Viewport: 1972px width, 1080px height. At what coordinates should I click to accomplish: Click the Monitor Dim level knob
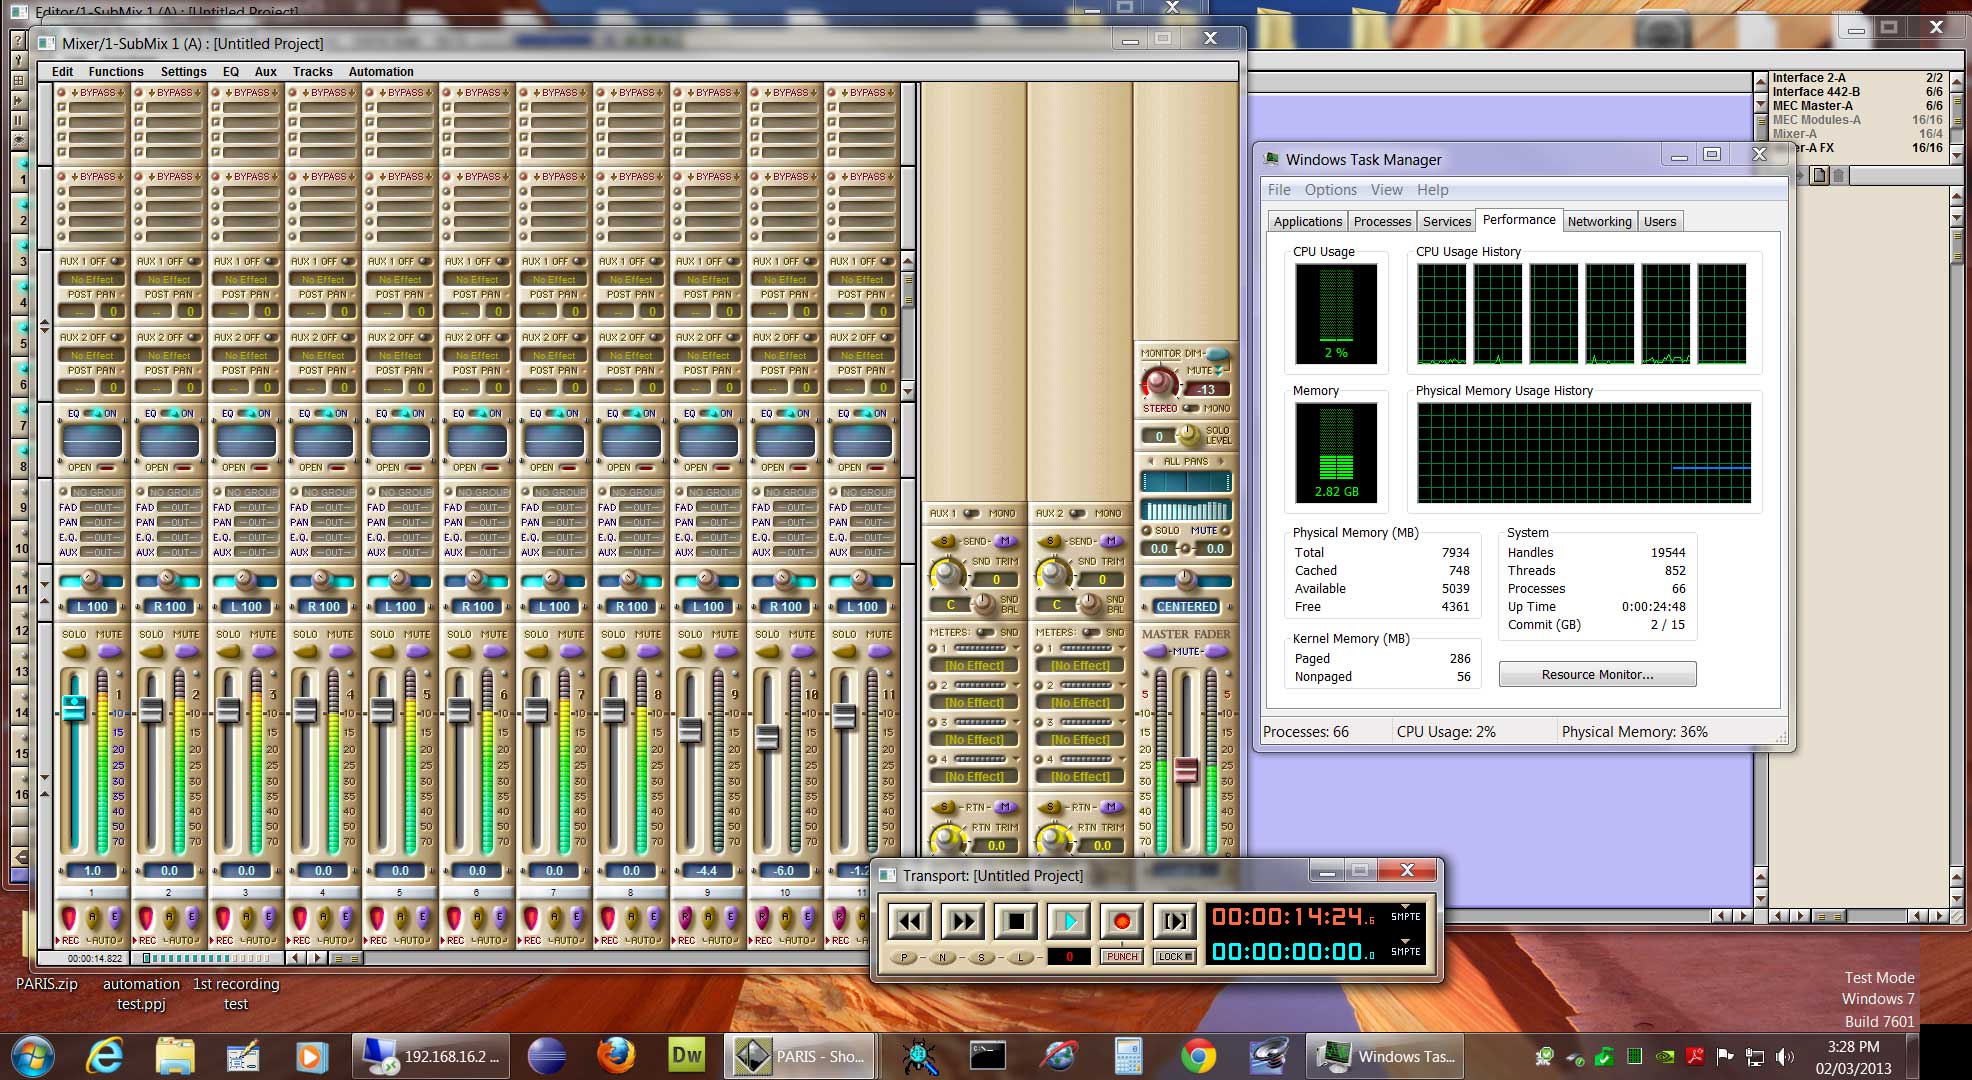pos(1160,382)
